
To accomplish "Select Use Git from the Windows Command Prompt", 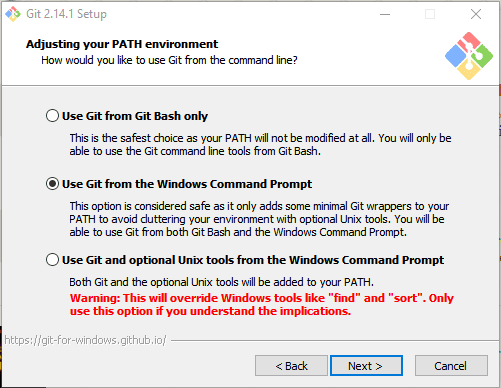I will point(52,184).
